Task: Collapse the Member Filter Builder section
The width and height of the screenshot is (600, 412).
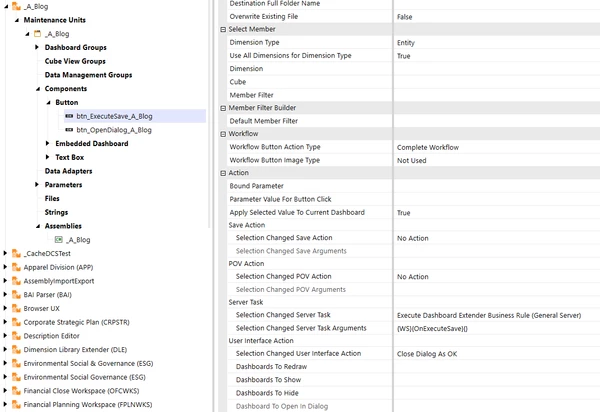Action: pyautogui.click(x=223, y=108)
